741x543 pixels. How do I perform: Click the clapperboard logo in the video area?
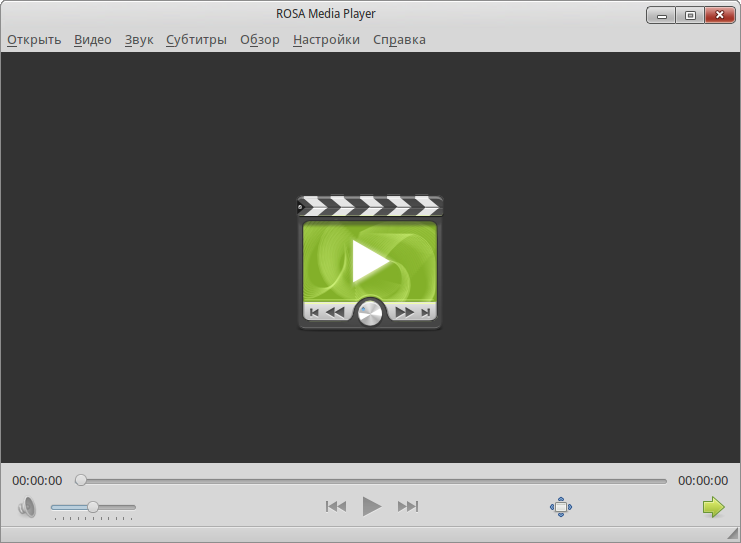click(370, 263)
